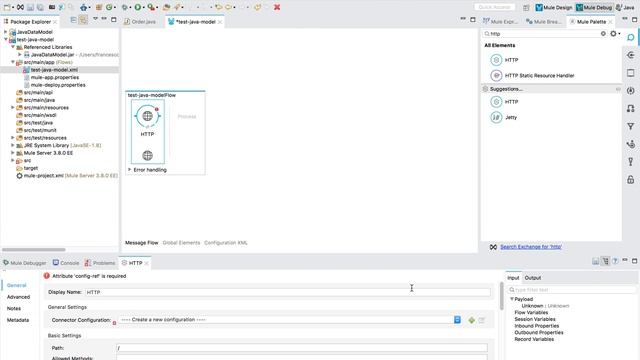Viewport: 640px width, 360px height.
Task: Clear the palette search field with the X icon
Action: (x=603, y=34)
